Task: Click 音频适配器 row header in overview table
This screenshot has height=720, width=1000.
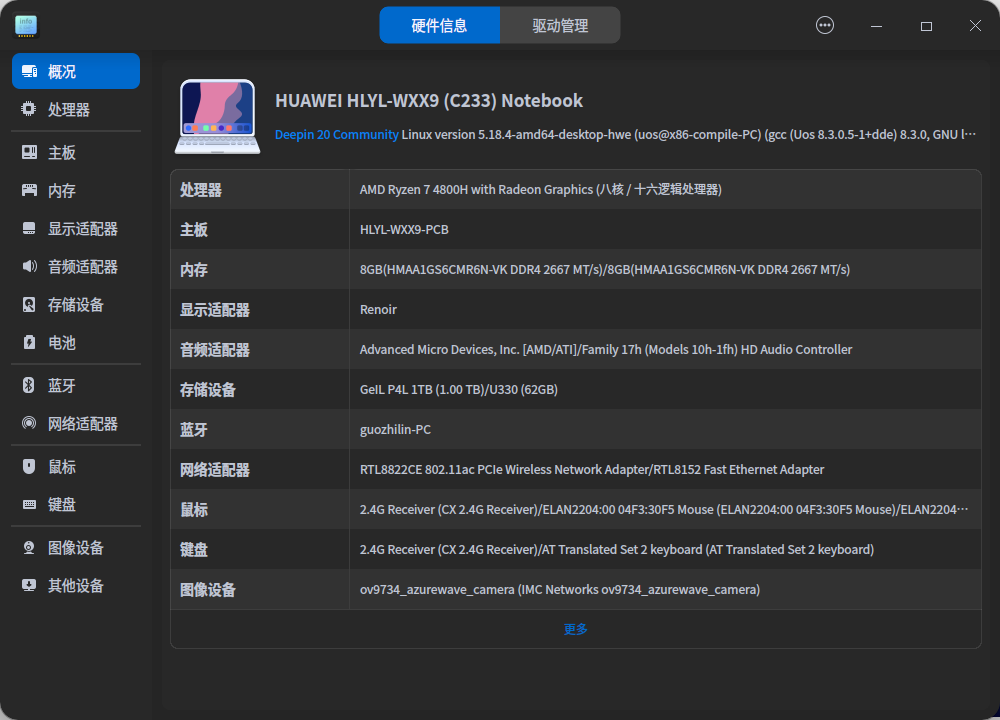Action: [x=215, y=350]
